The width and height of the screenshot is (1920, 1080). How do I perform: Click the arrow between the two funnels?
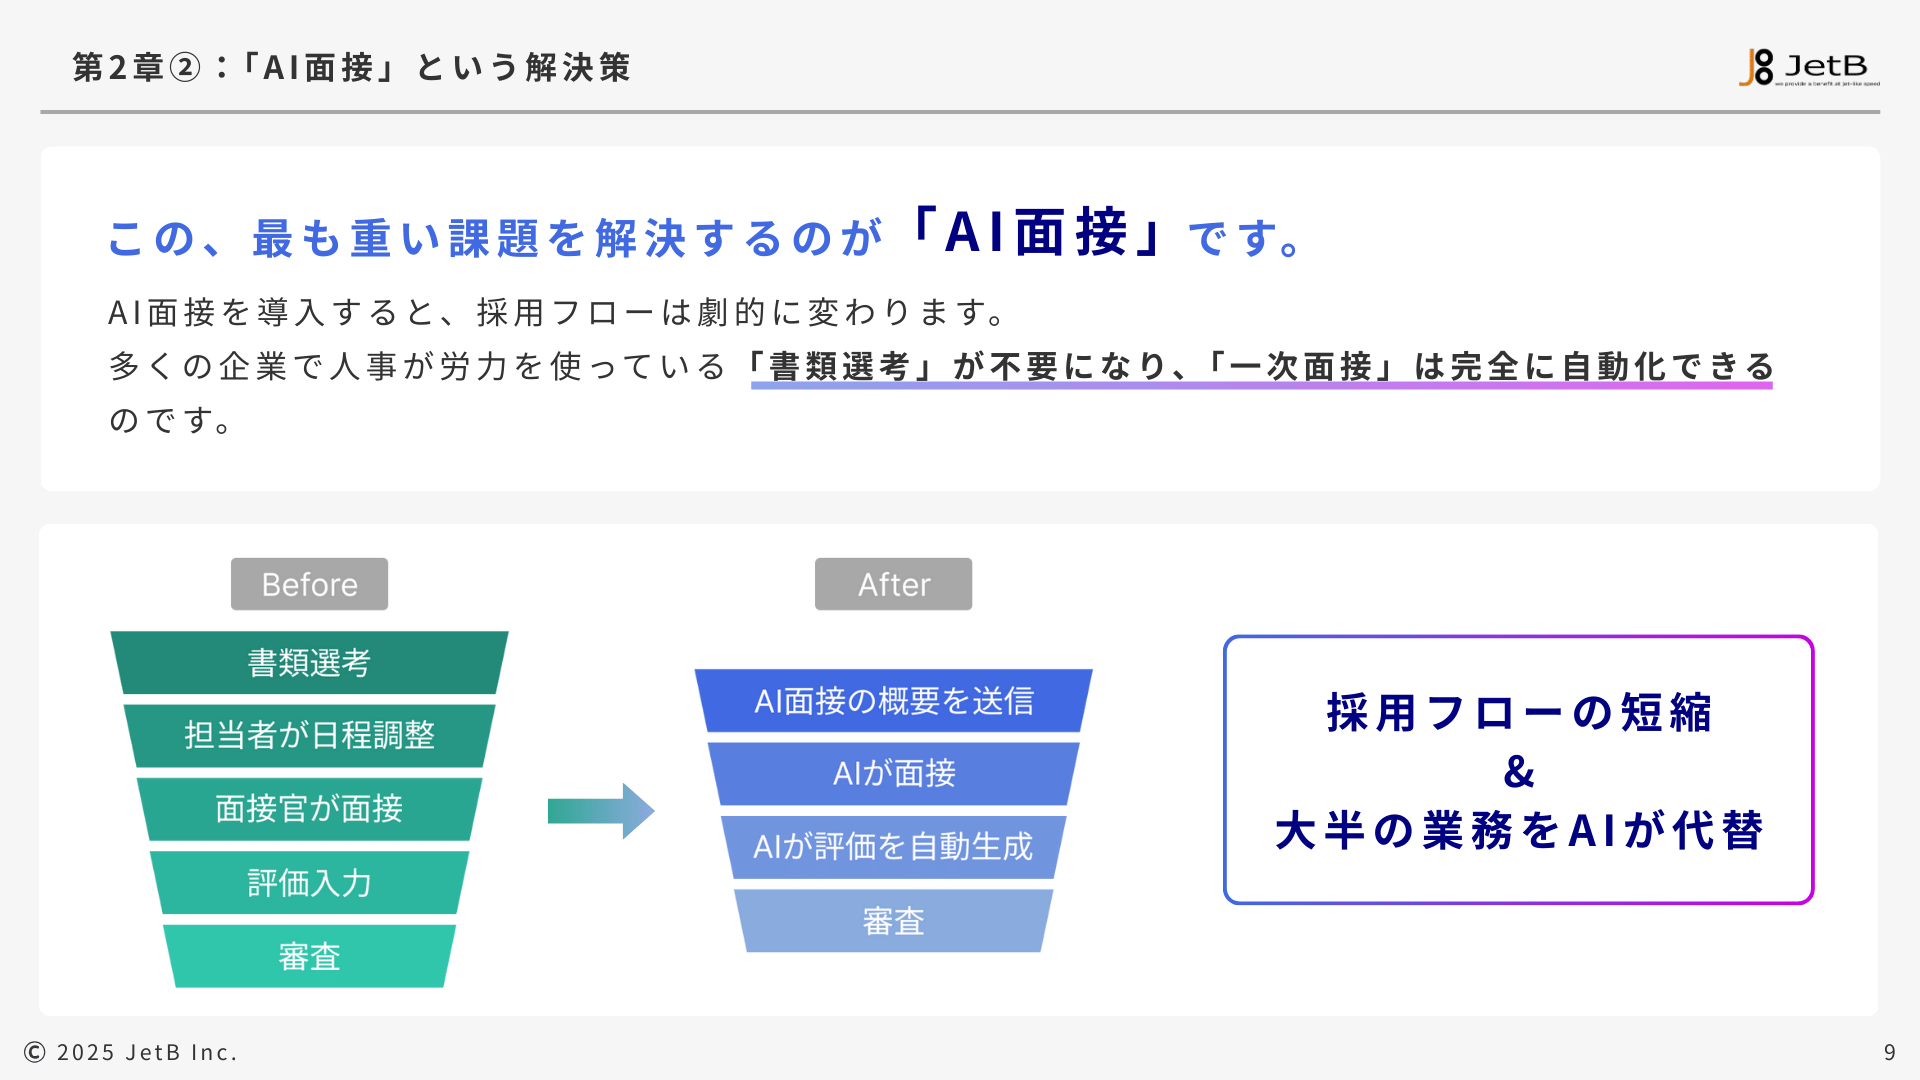(600, 811)
